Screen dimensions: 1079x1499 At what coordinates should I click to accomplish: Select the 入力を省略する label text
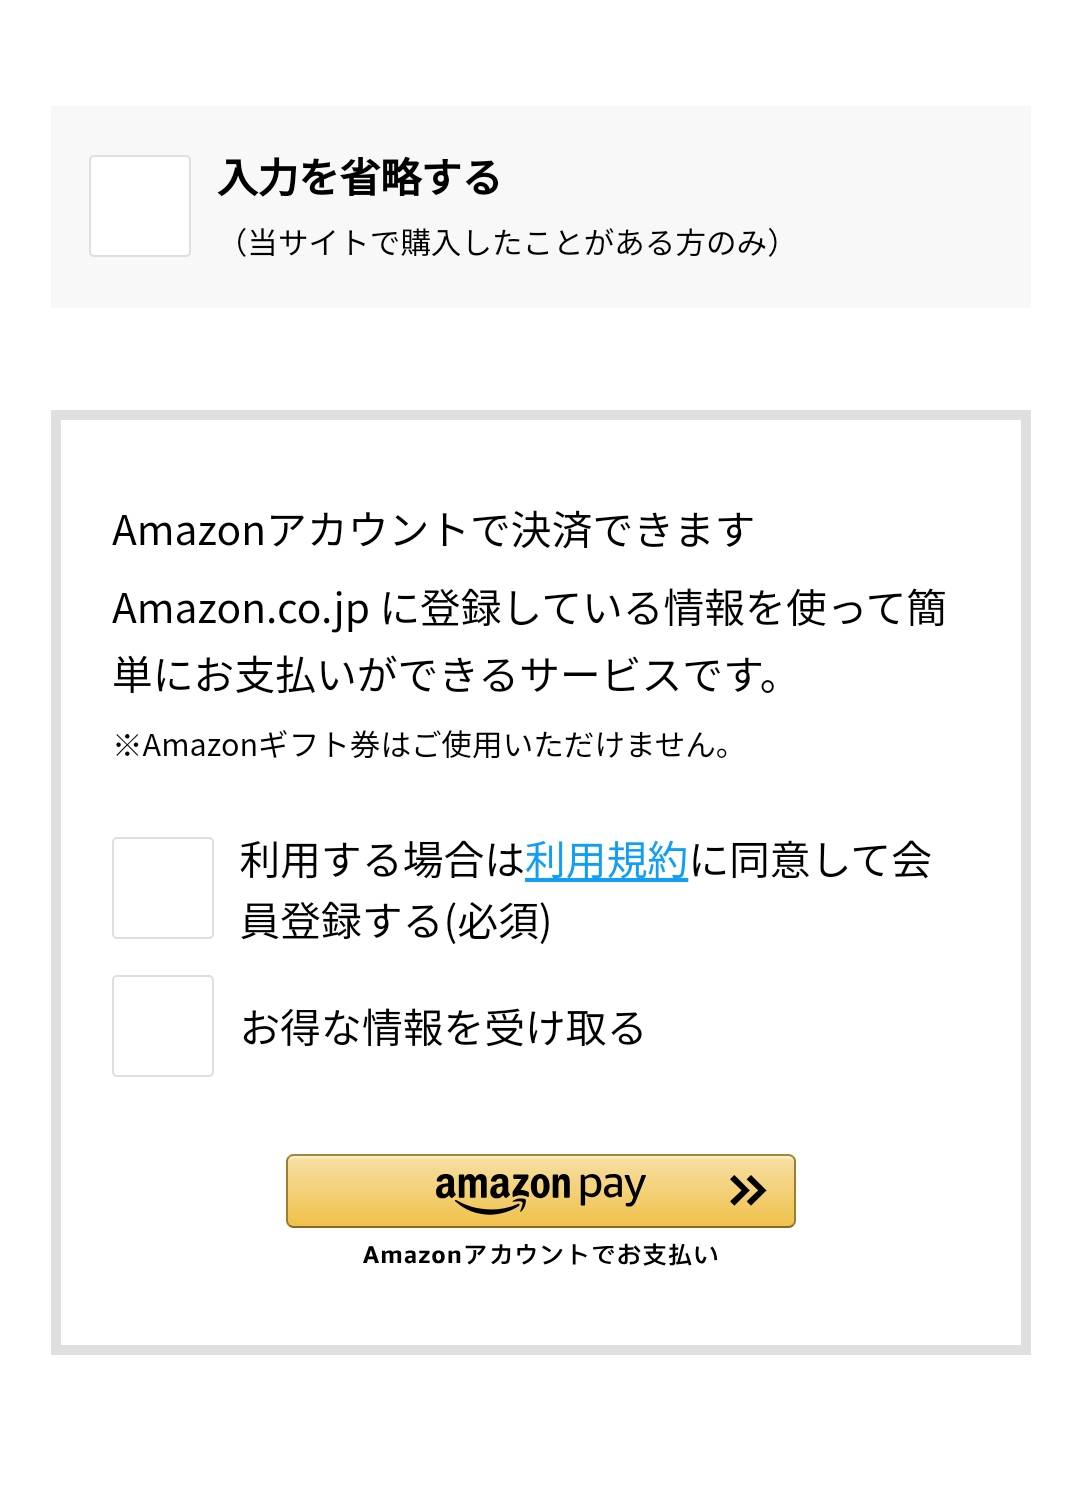tap(359, 177)
